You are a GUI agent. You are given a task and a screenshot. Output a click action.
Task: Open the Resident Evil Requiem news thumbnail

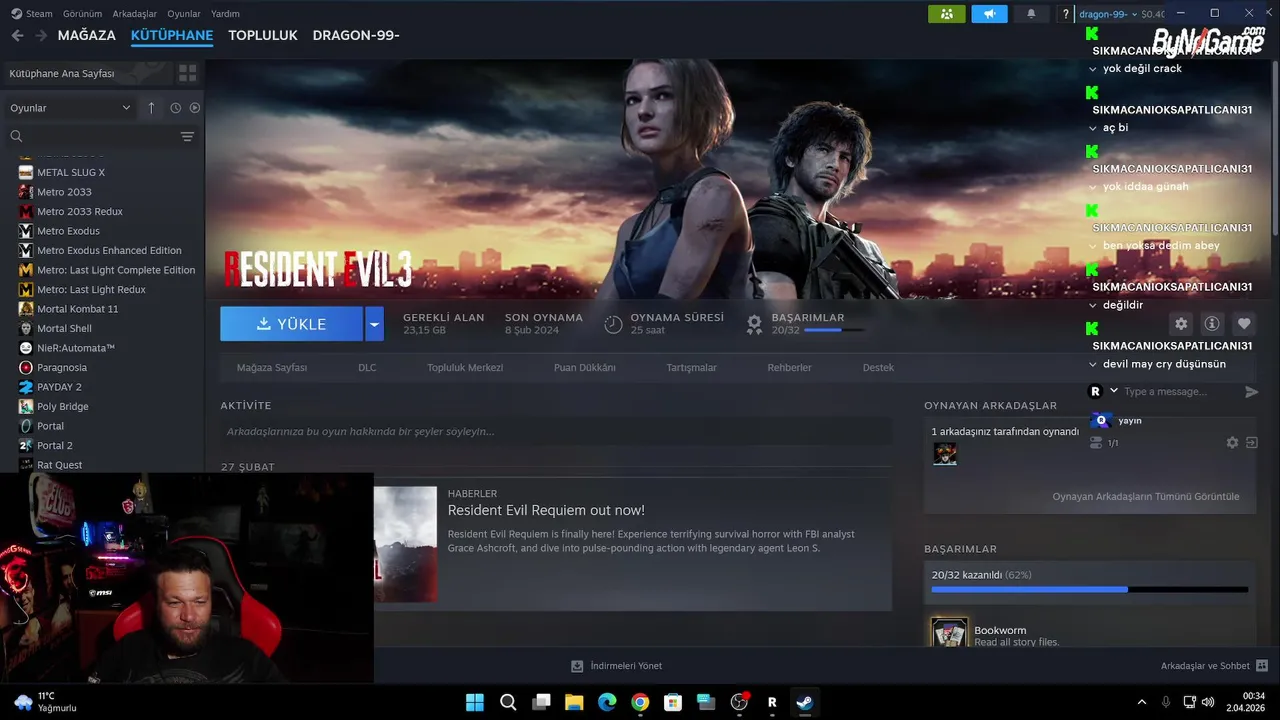click(405, 544)
